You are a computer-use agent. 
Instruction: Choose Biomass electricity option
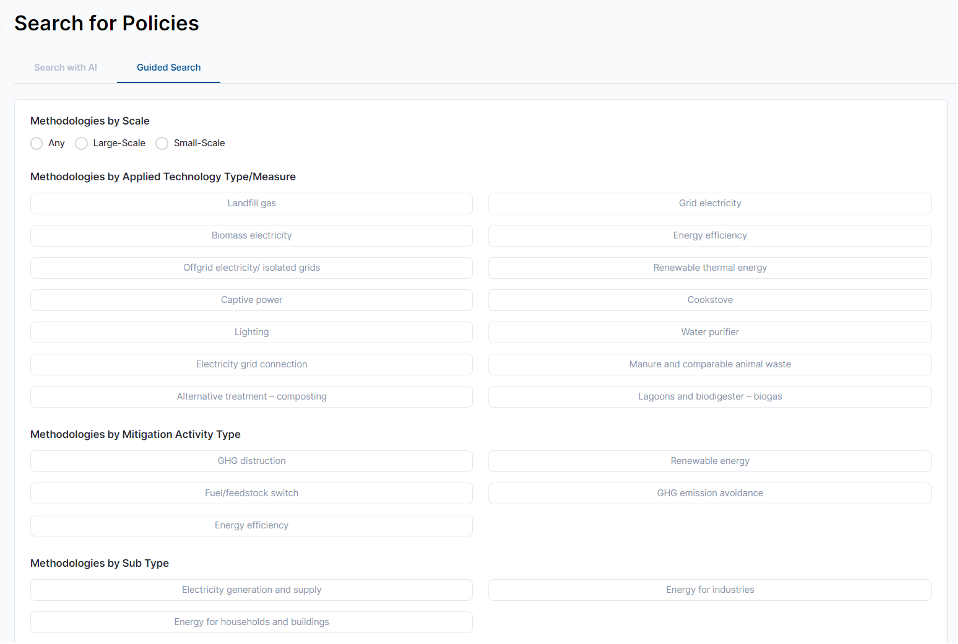coord(251,236)
